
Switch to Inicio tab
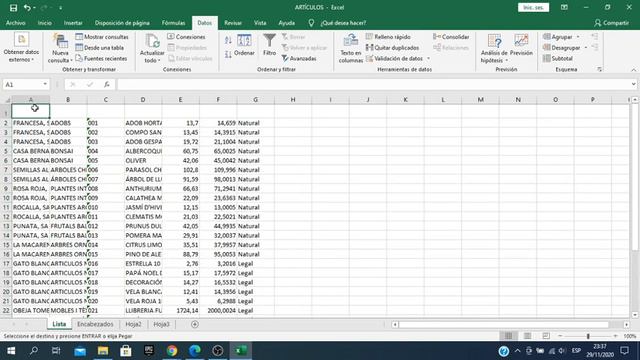[45, 23]
